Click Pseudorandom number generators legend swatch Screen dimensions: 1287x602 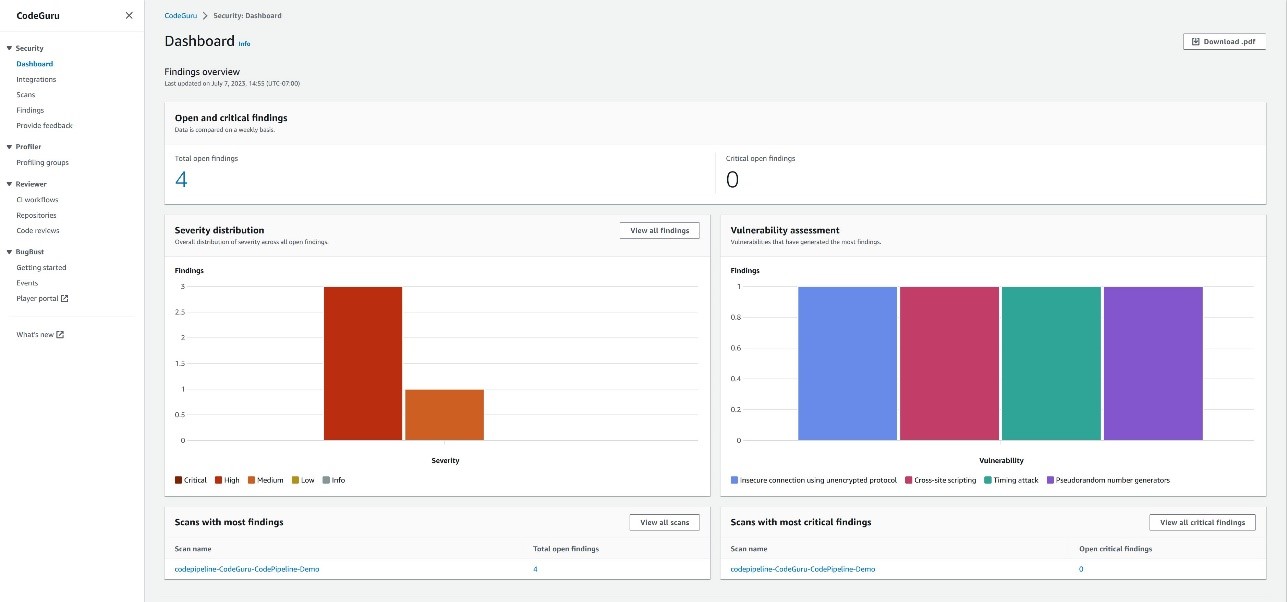point(1050,480)
